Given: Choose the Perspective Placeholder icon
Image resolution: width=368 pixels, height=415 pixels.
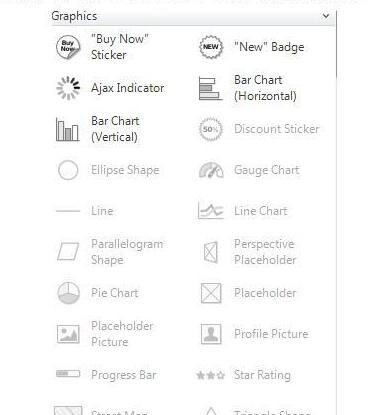Looking at the screenshot, I should coord(211,252).
